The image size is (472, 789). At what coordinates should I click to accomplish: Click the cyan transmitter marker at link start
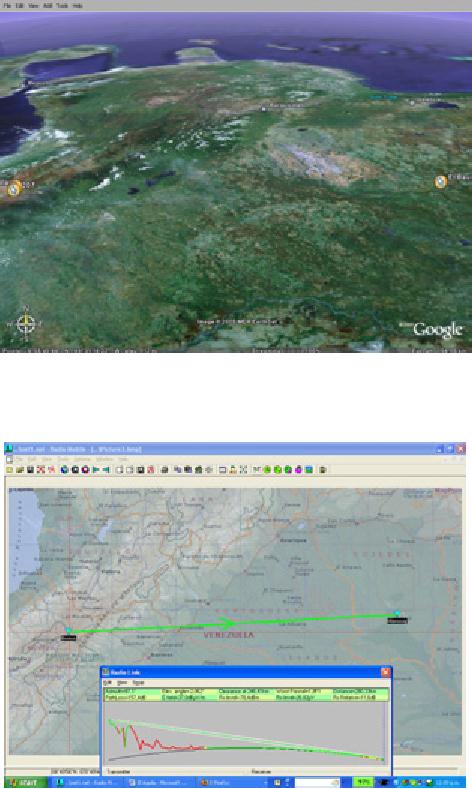click(68, 630)
